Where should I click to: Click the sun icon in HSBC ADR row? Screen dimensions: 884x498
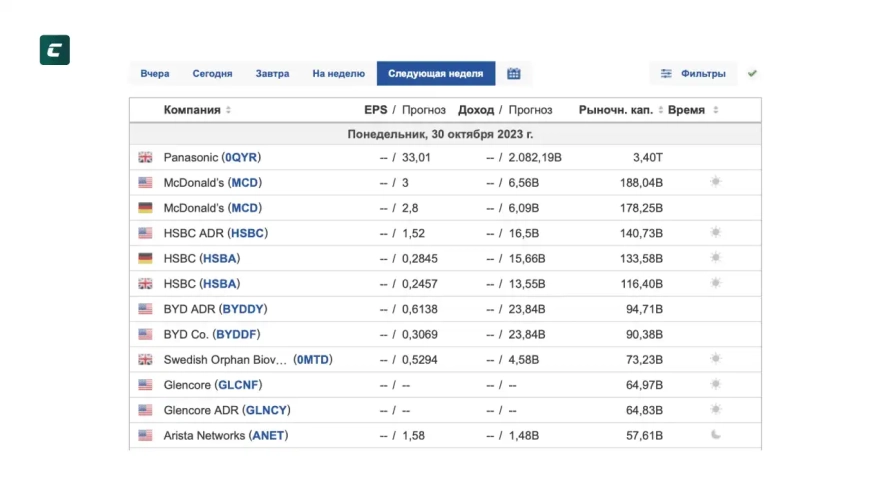715,233
